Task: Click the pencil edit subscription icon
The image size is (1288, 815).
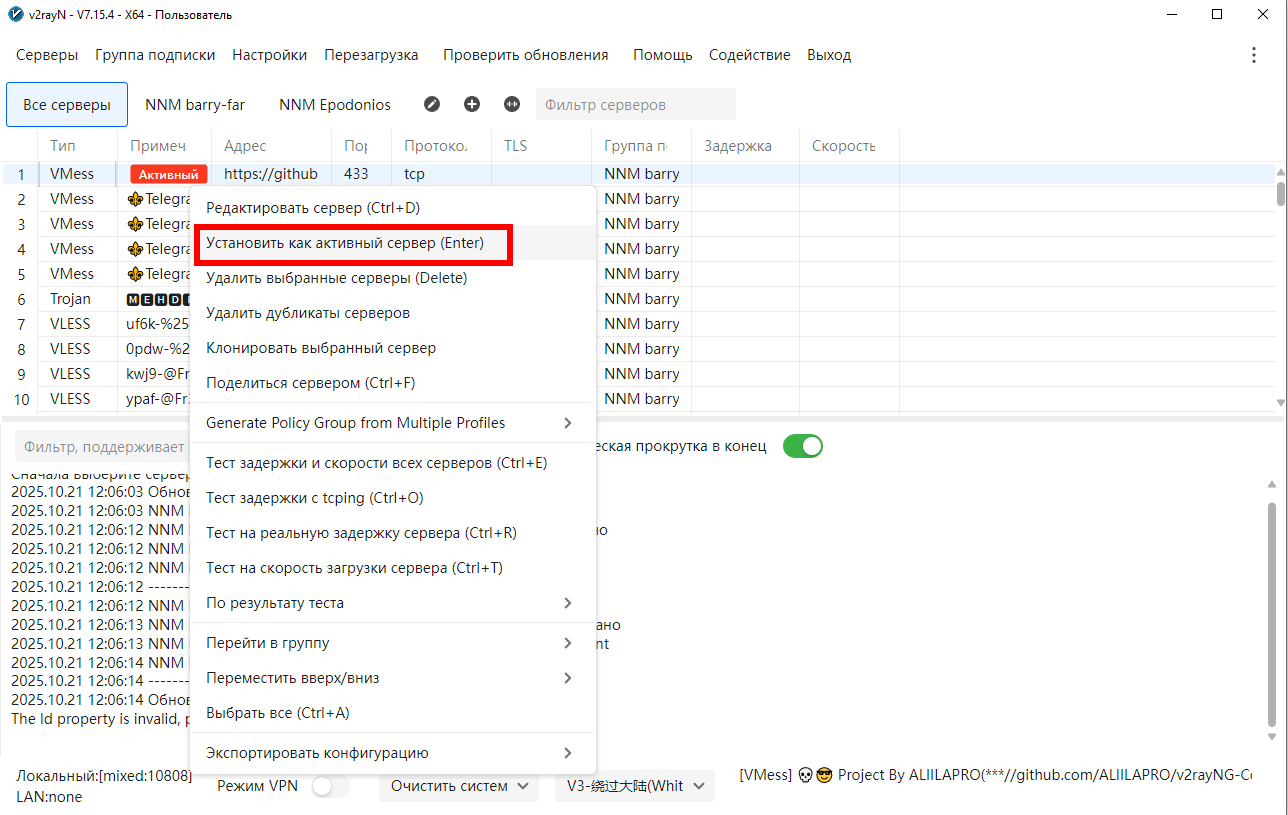Action: point(432,105)
